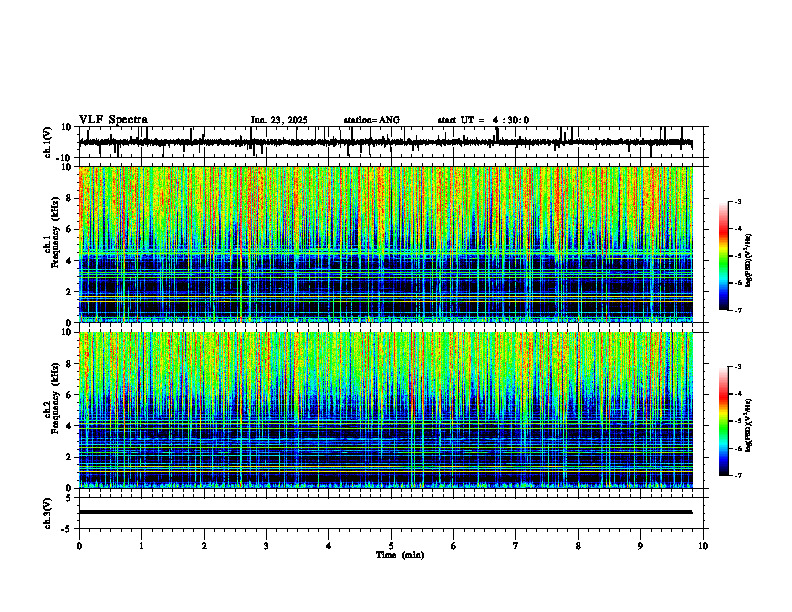The height and width of the screenshot is (612, 792).
Task: Click the ch.2 spectrogram plot
Action: [x=386, y=410]
